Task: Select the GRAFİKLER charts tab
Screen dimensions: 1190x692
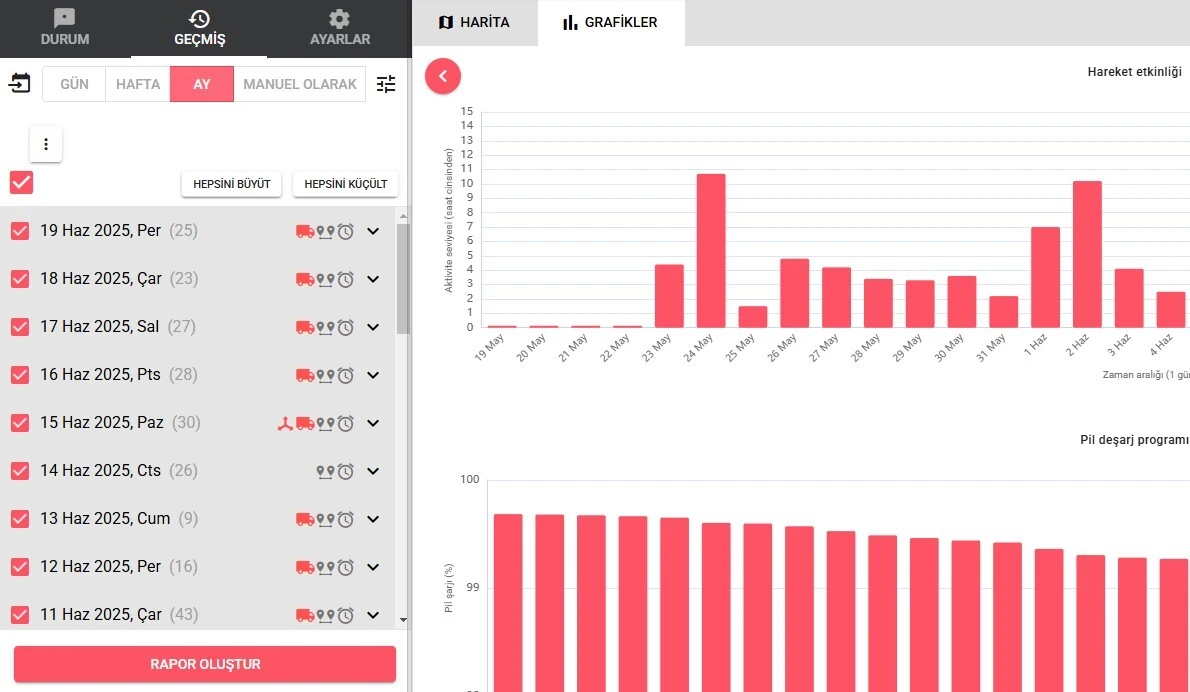Action: pyautogui.click(x=611, y=23)
